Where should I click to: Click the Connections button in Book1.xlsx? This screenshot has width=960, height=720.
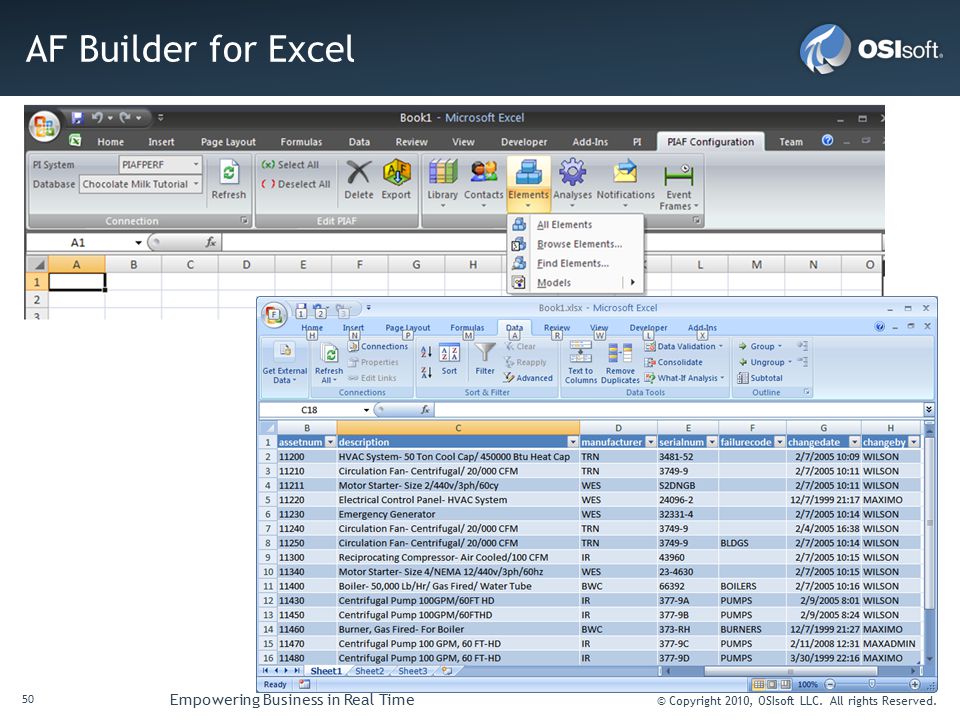(378, 346)
